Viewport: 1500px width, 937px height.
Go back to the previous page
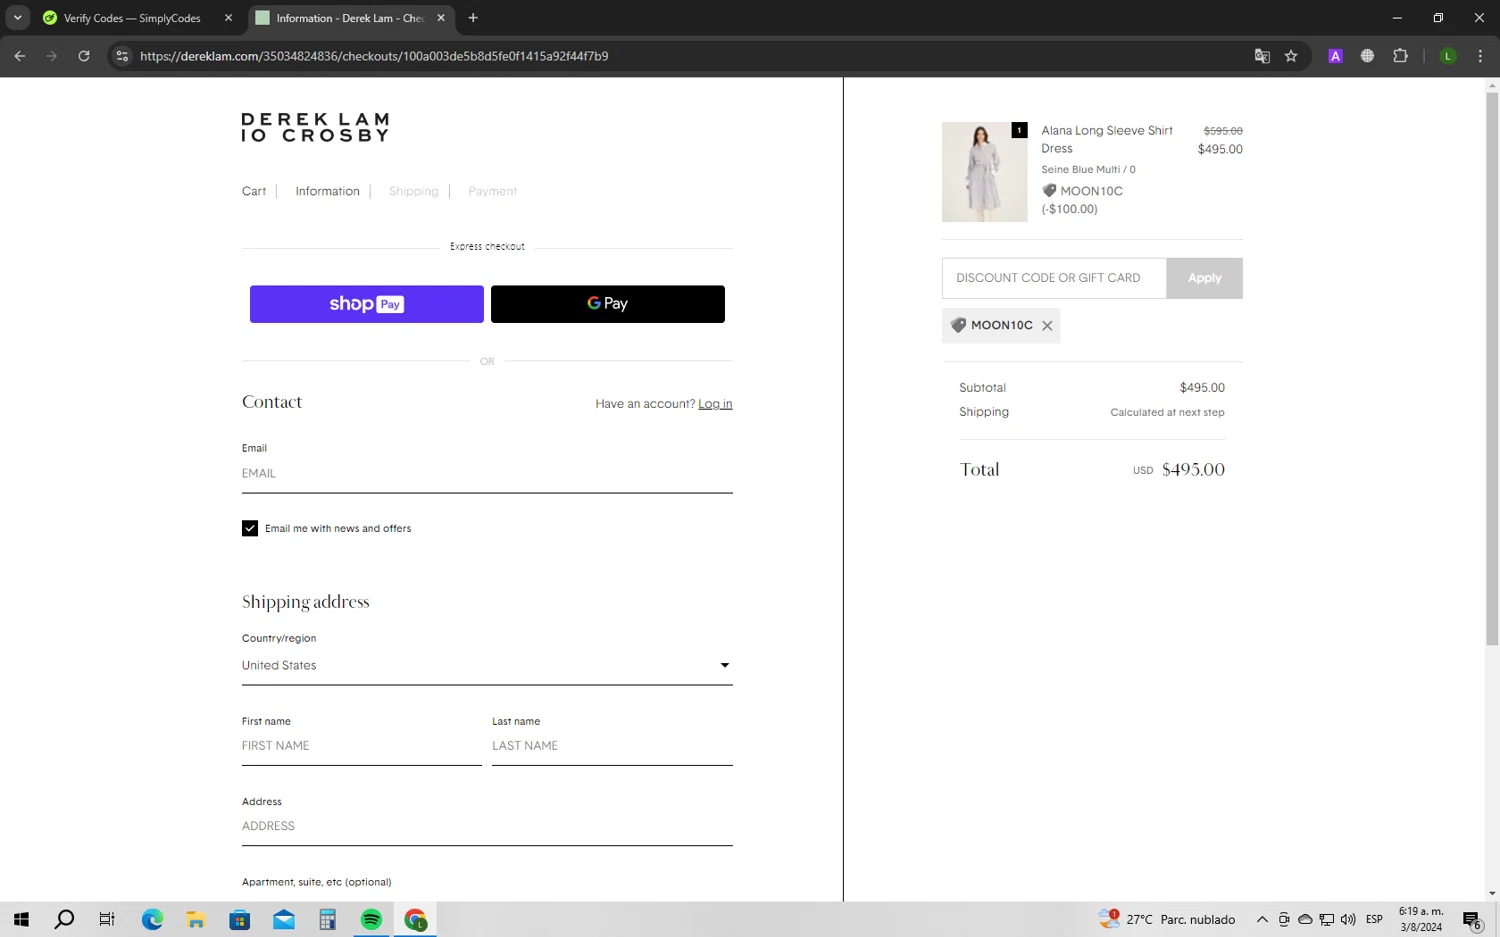click(x=20, y=56)
